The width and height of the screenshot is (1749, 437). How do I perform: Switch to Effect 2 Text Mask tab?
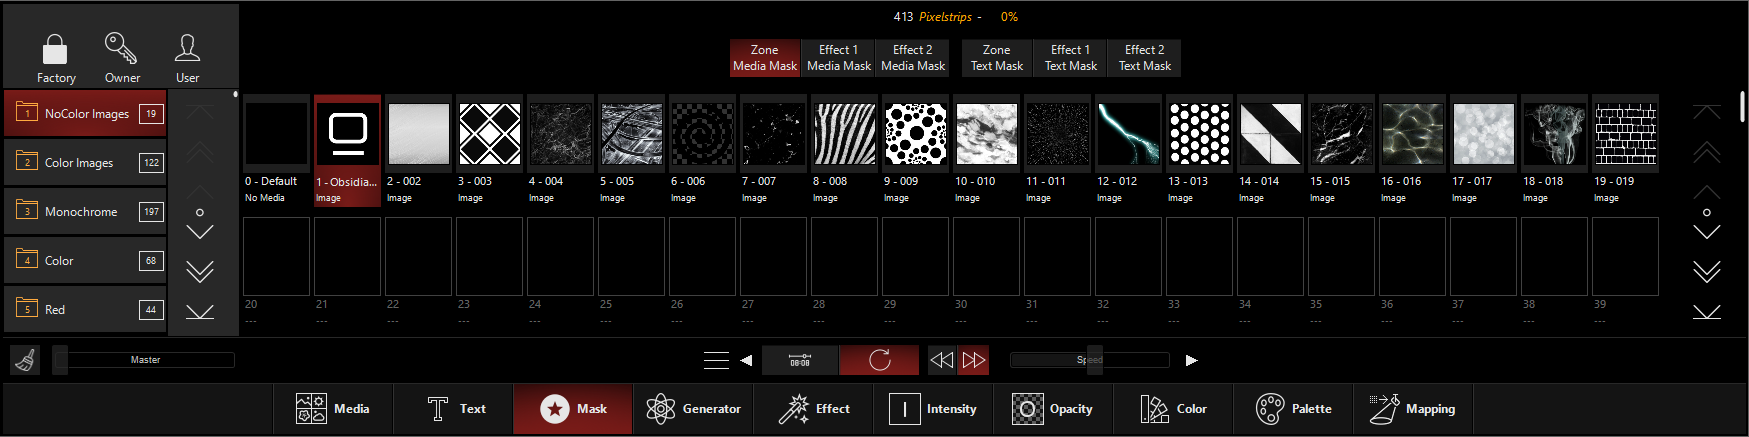coord(1145,58)
